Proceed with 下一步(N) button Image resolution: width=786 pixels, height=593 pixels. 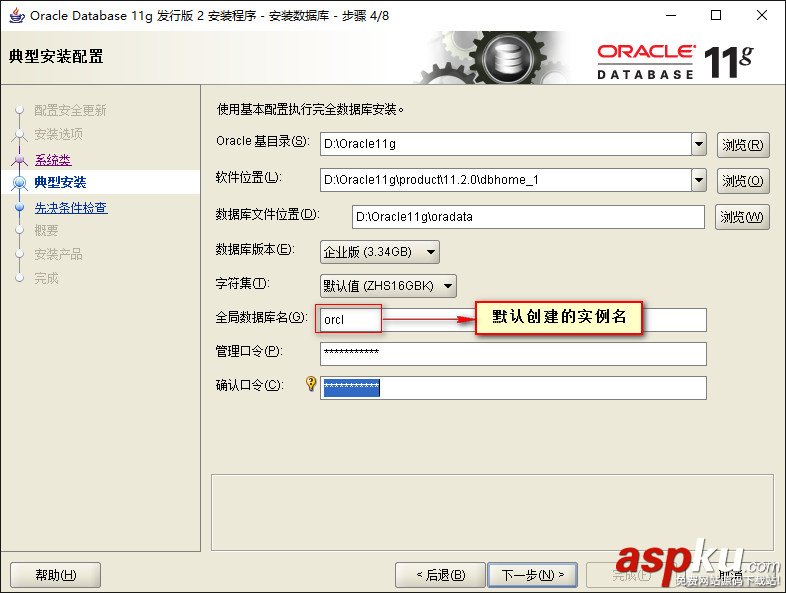coord(533,574)
